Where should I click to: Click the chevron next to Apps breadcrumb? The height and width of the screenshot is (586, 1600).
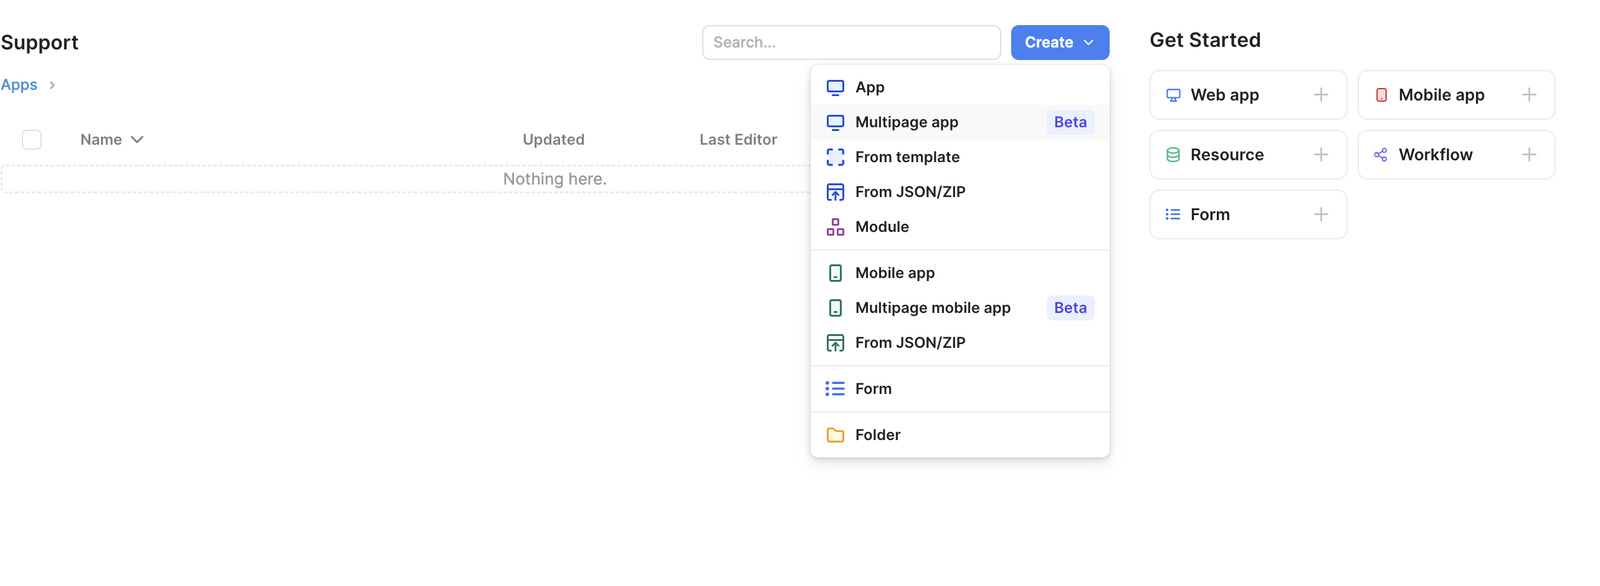pos(52,85)
